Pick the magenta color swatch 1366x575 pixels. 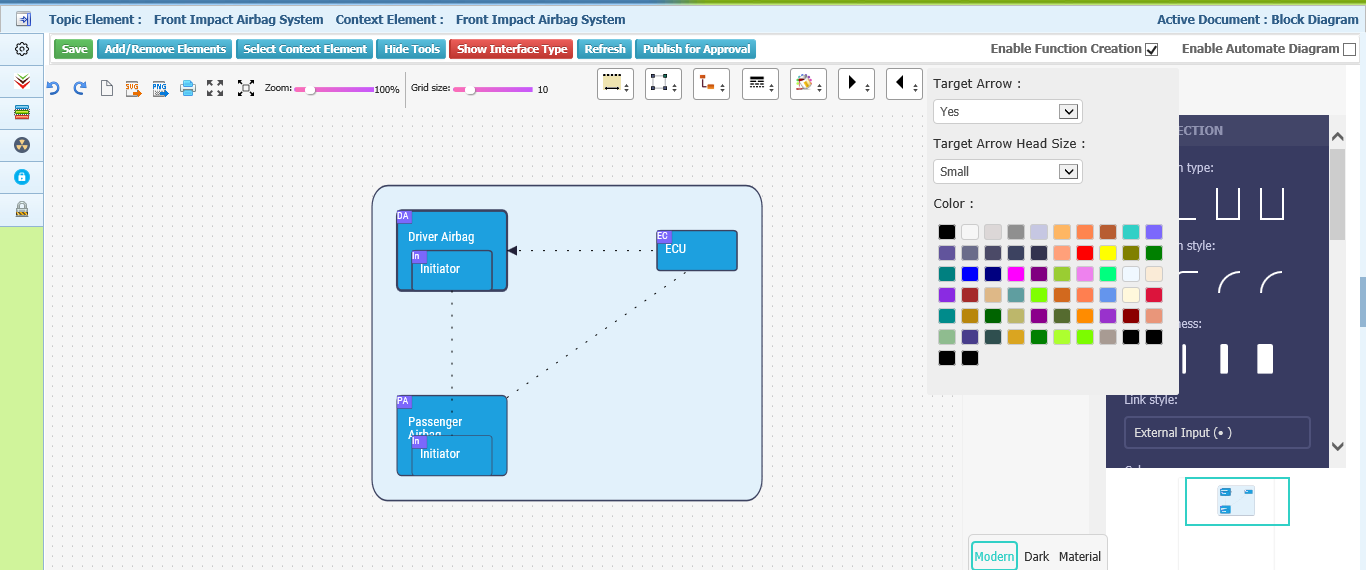point(1015,274)
